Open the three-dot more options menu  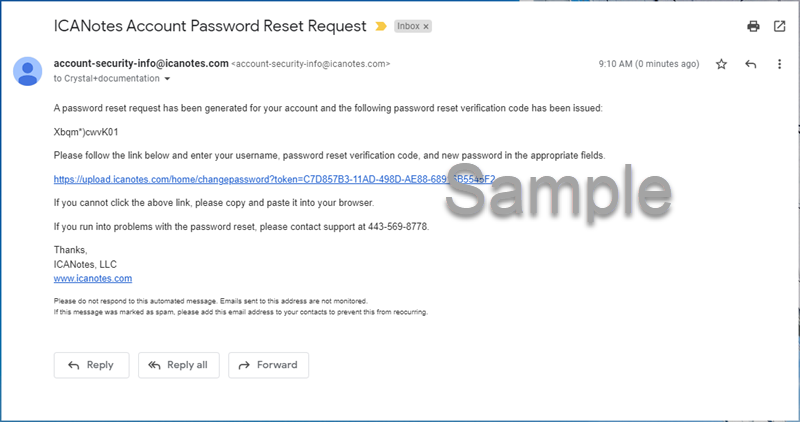(779, 64)
